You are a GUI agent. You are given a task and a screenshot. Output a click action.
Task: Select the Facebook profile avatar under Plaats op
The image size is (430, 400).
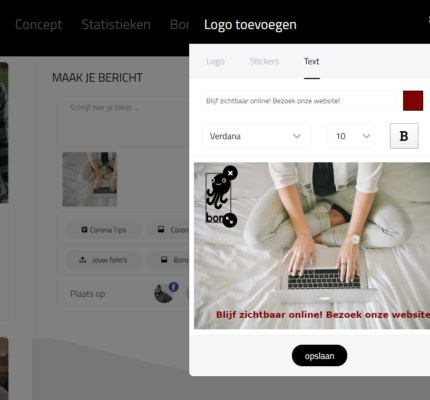click(164, 293)
